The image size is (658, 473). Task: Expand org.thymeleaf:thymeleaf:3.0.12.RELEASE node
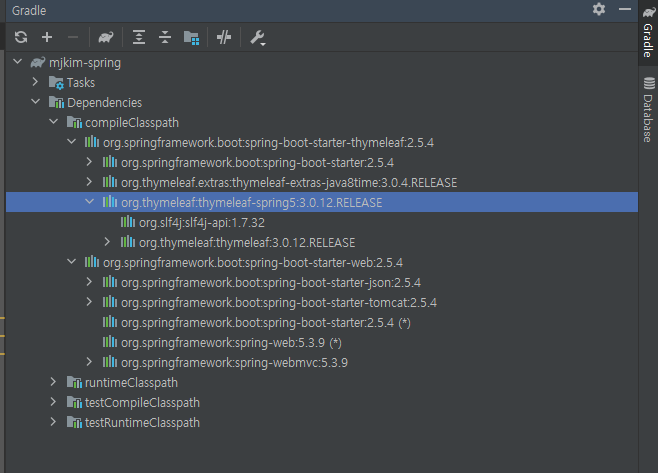107,242
